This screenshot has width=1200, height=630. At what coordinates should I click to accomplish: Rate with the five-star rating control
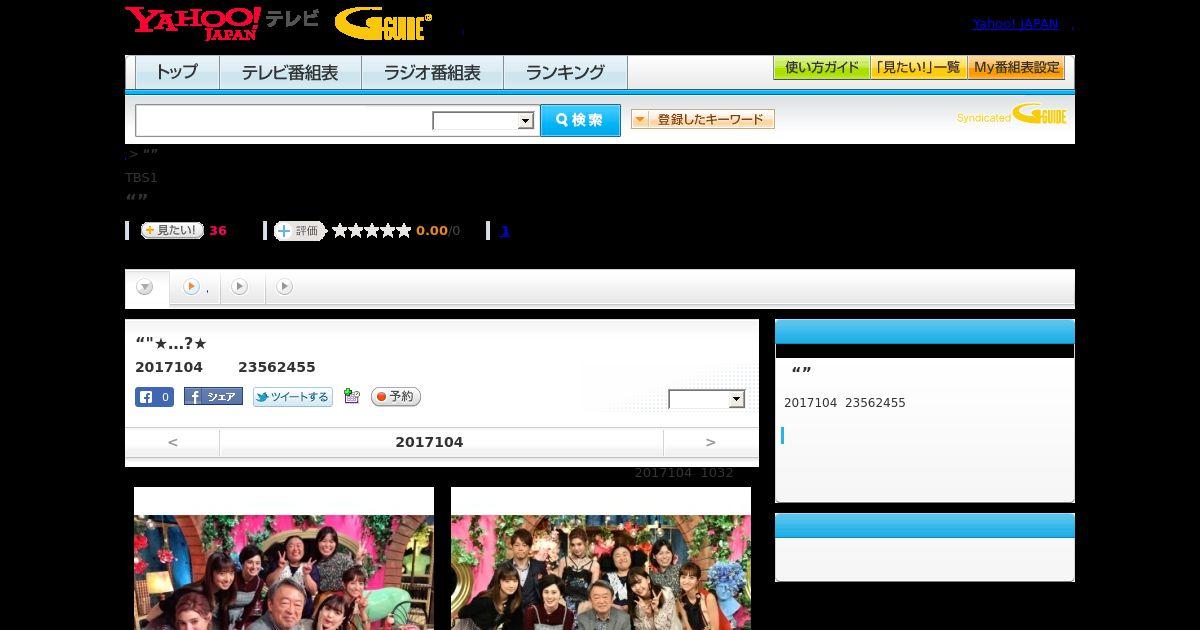372,231
